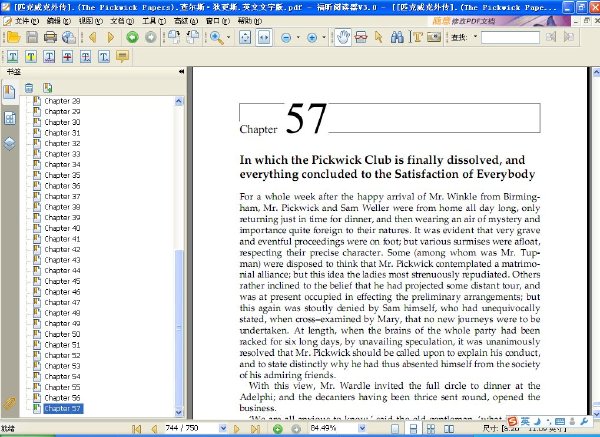
Task: Open the zoom in dropdown arrow
Action: click(x=324, y=38)
